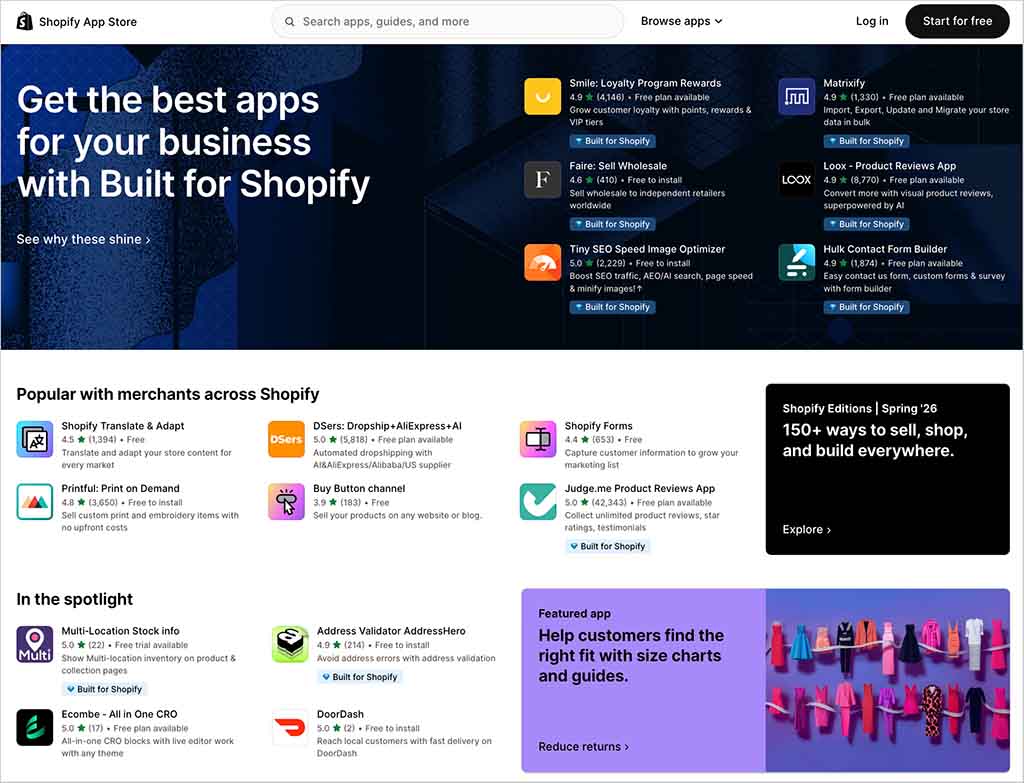This screenshot has width=1024, height=783.
Task: Click Built for Shopify badge under Faire
Action: click(x=612, y=224)
